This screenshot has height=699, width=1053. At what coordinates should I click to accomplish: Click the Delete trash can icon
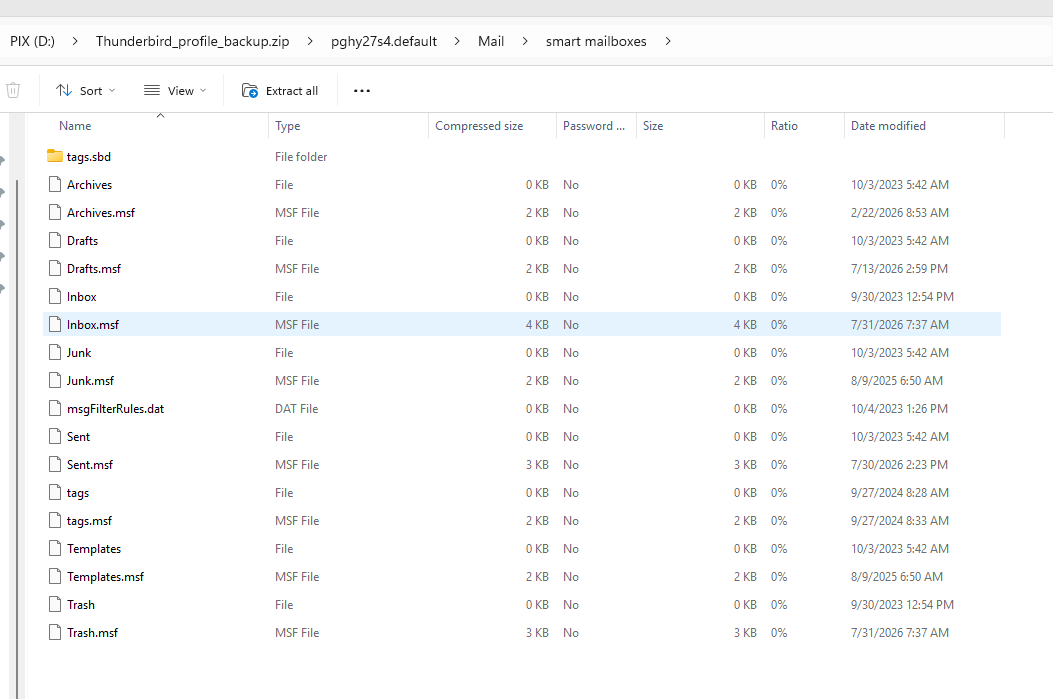pyautogui.click(x=13, y=90)
